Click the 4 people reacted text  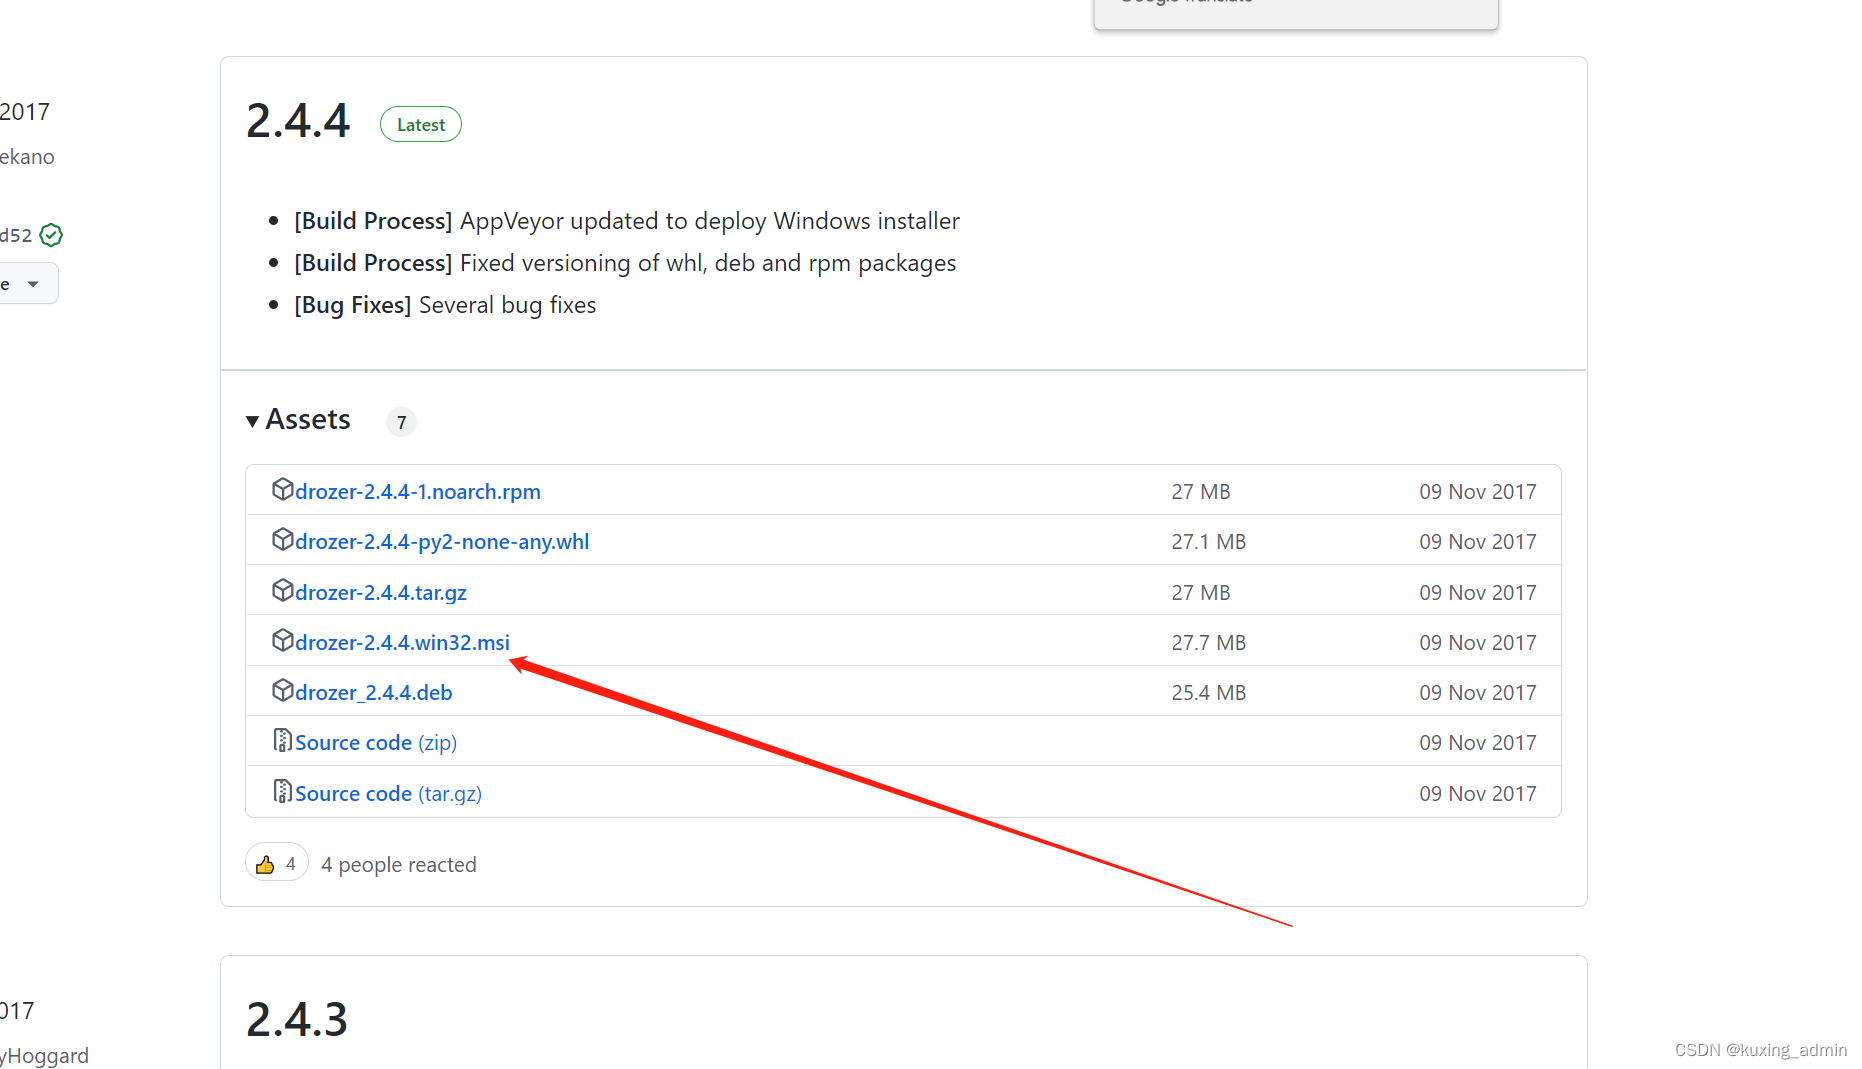(x=398, y=864)
